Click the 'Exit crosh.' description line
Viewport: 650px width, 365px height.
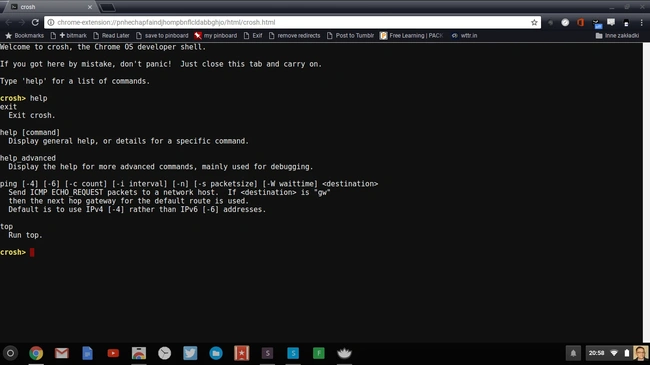32,115
